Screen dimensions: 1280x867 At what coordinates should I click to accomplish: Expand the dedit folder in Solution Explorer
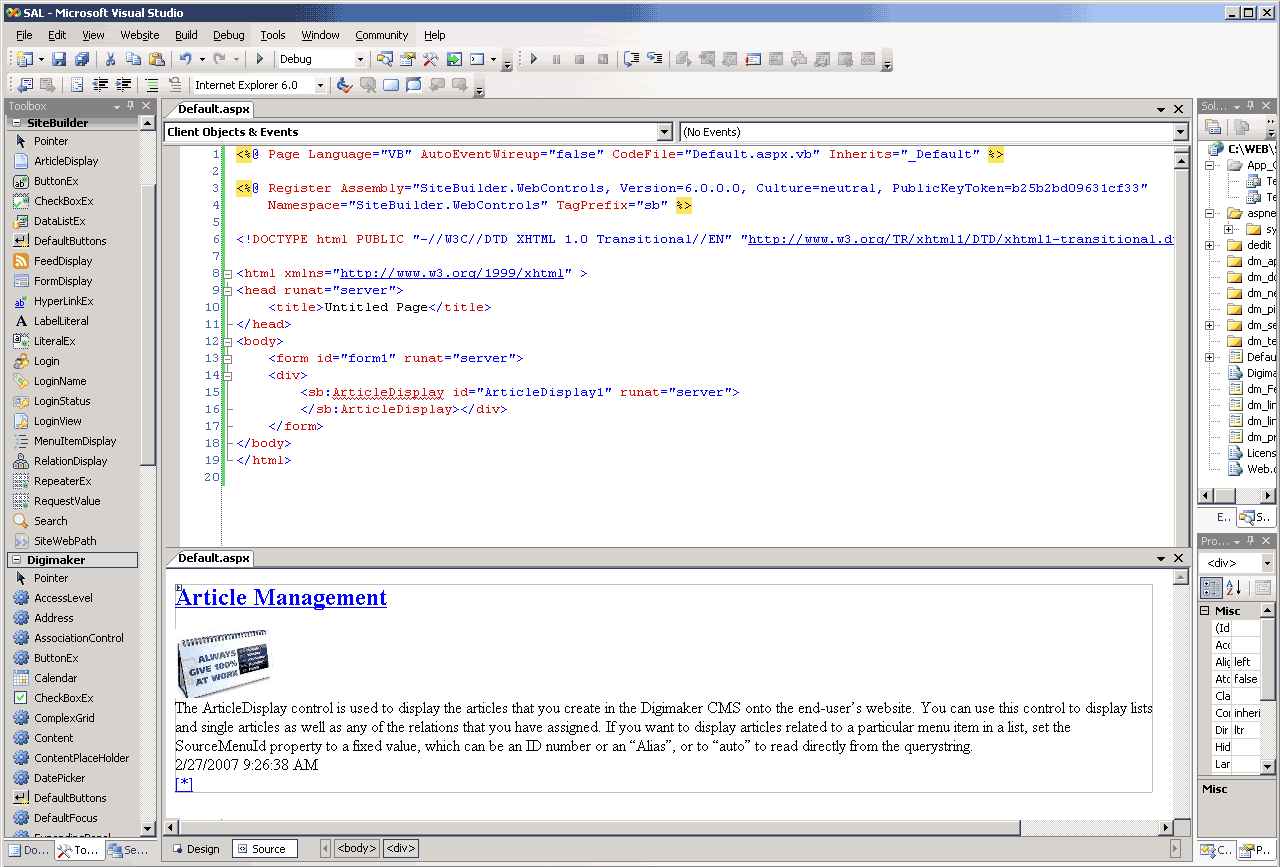pos(1210,245)
